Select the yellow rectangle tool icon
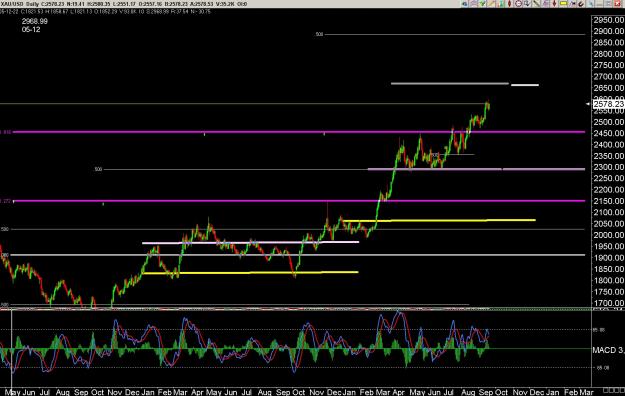The image size is (625, 396). tap(563, 4)
